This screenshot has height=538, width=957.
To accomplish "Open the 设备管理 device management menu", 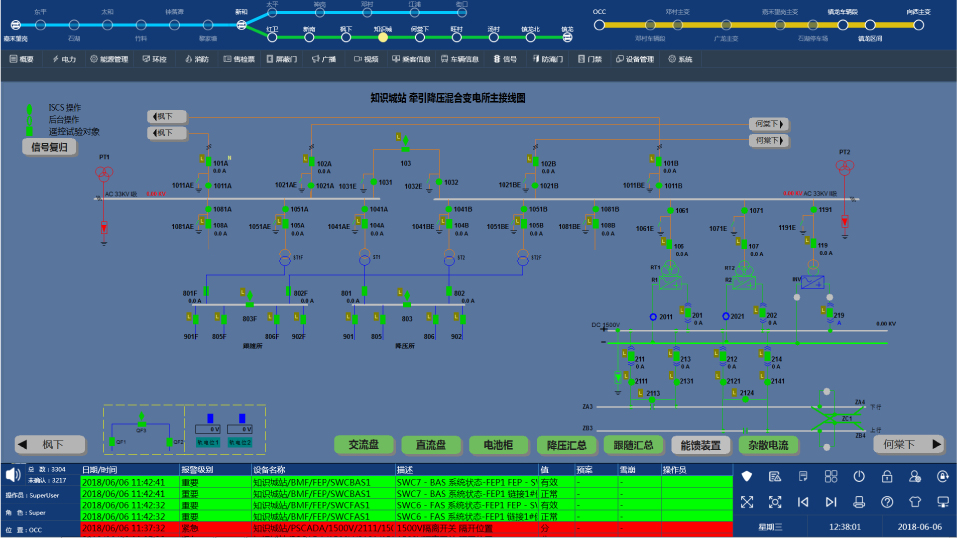I will click(x=634, y=59).
